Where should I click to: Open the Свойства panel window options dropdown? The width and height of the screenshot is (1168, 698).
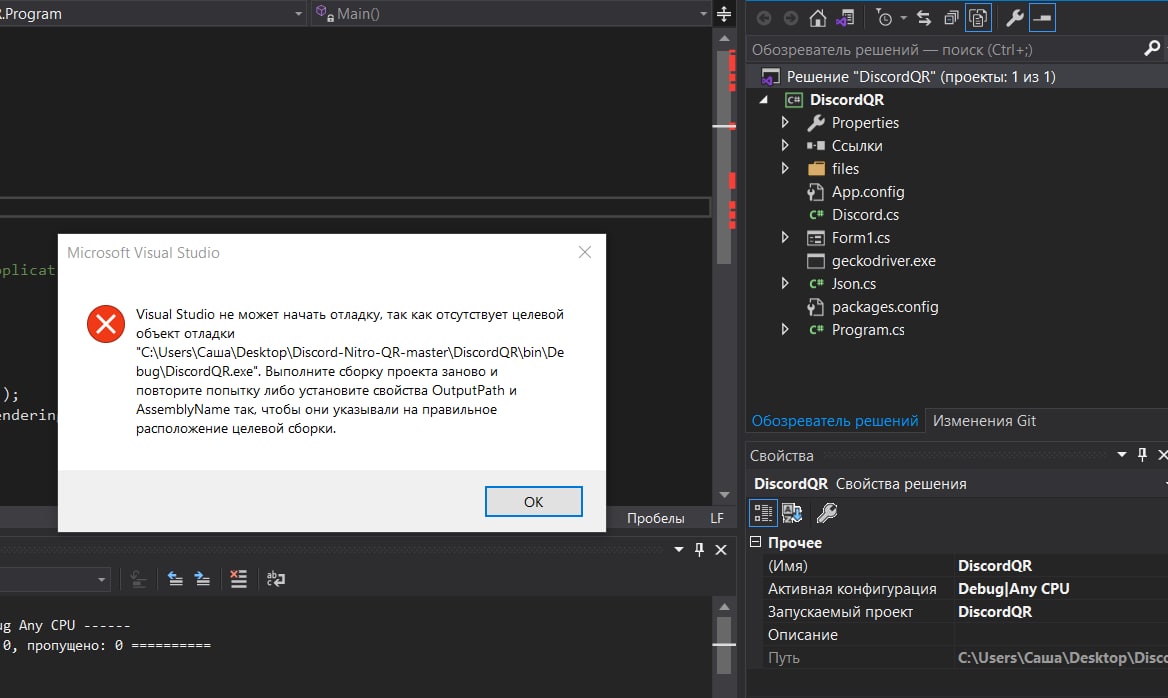tap(1122, 454)
